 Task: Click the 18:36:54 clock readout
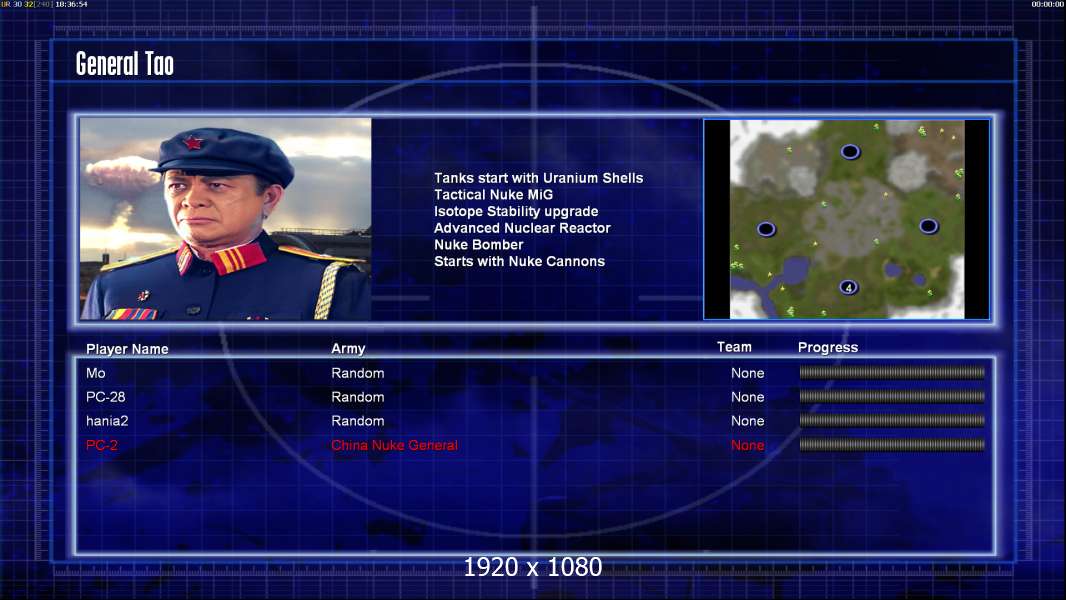(71, 4)
